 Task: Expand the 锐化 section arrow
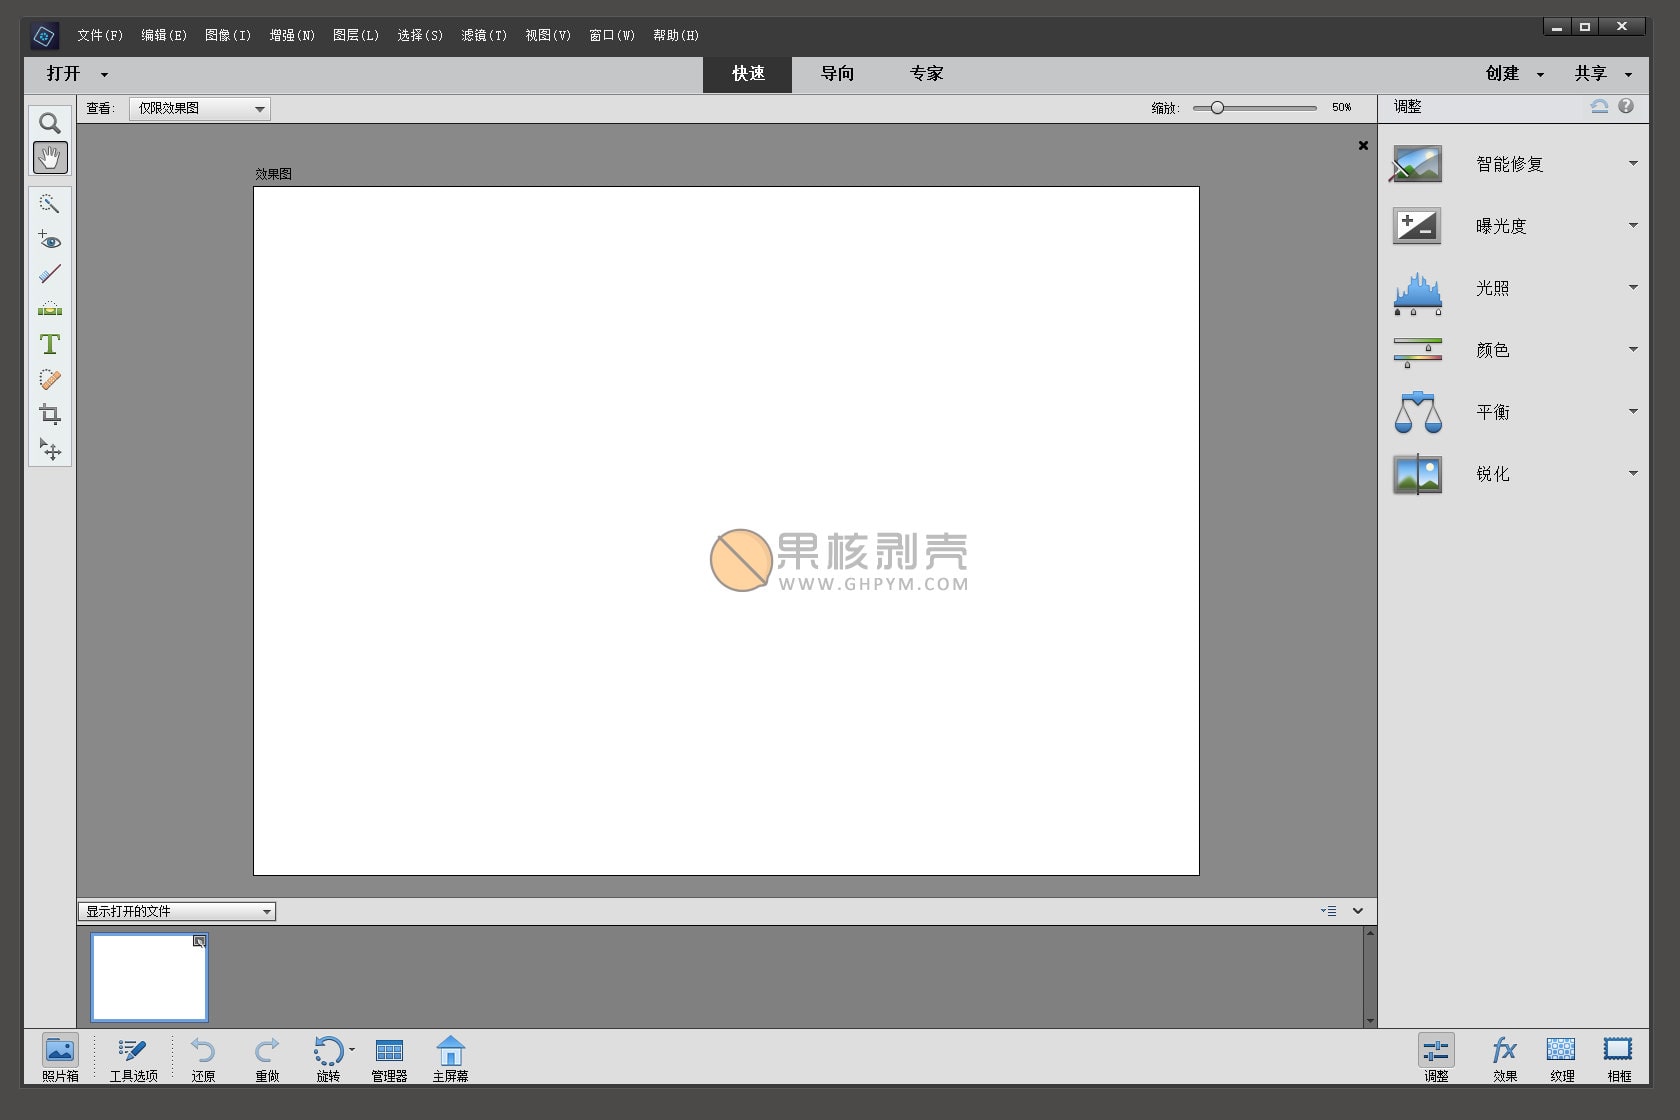click(x=1633, y=473)
